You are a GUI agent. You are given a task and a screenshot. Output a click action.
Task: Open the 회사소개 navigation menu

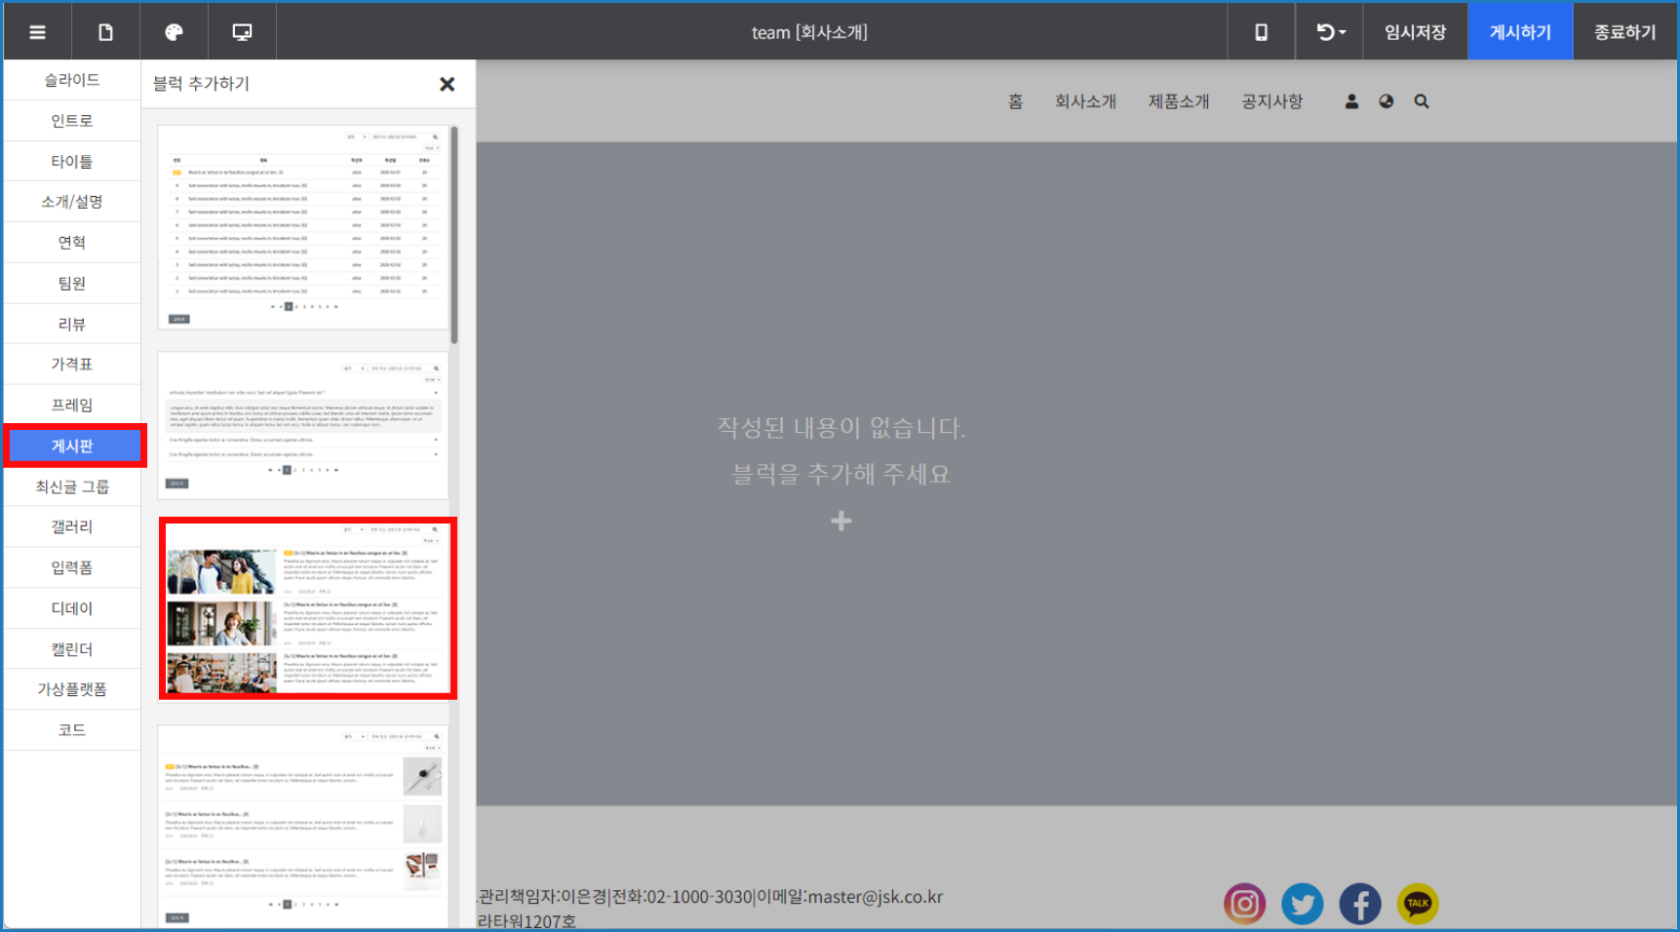click(1085, 101)
